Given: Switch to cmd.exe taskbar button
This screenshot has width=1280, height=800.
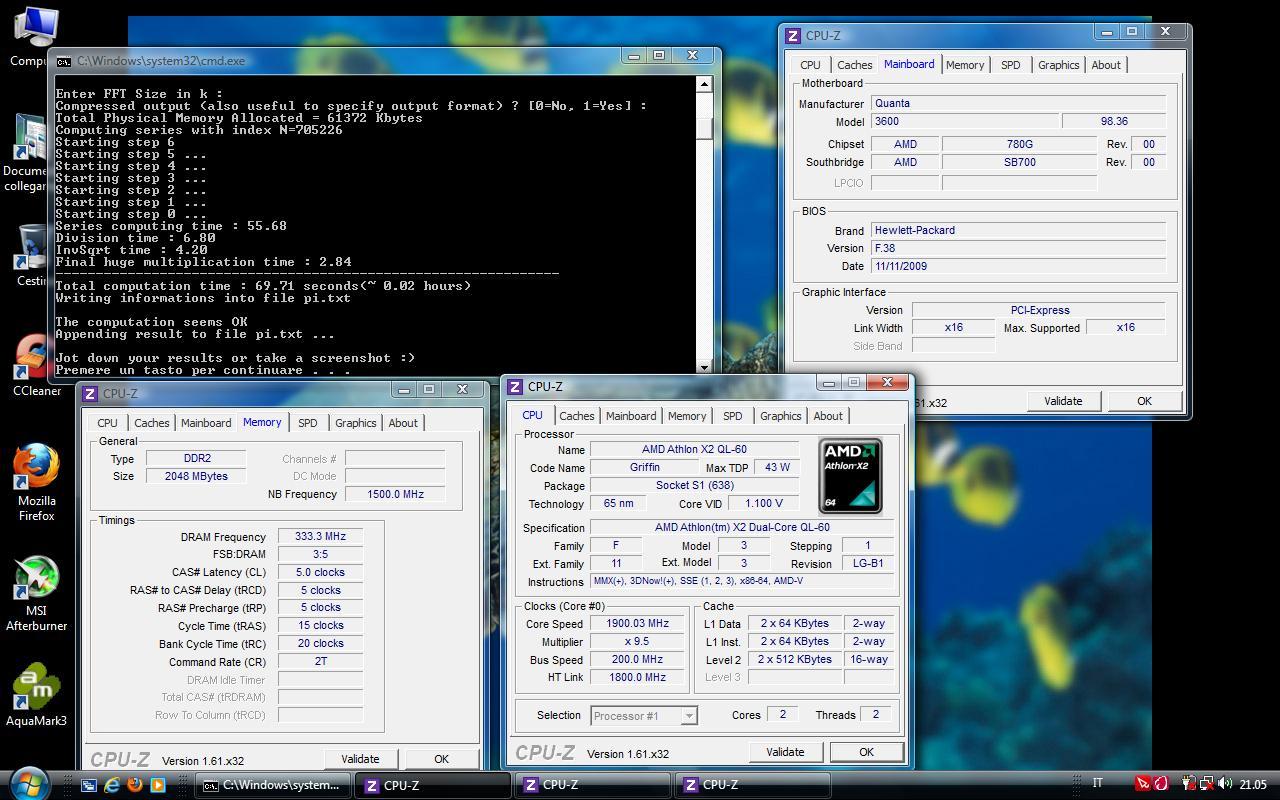Looking at the screenshot, I should (273, 785).
